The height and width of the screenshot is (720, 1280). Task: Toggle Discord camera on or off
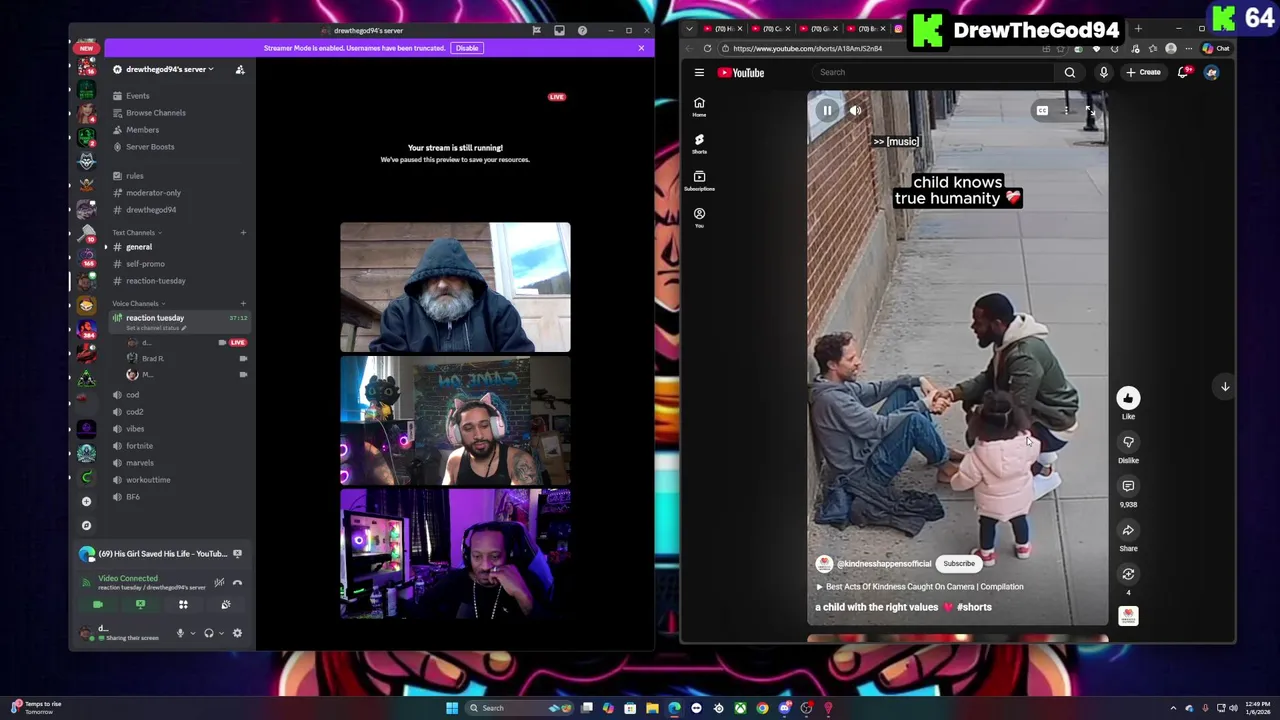(97, 604)
